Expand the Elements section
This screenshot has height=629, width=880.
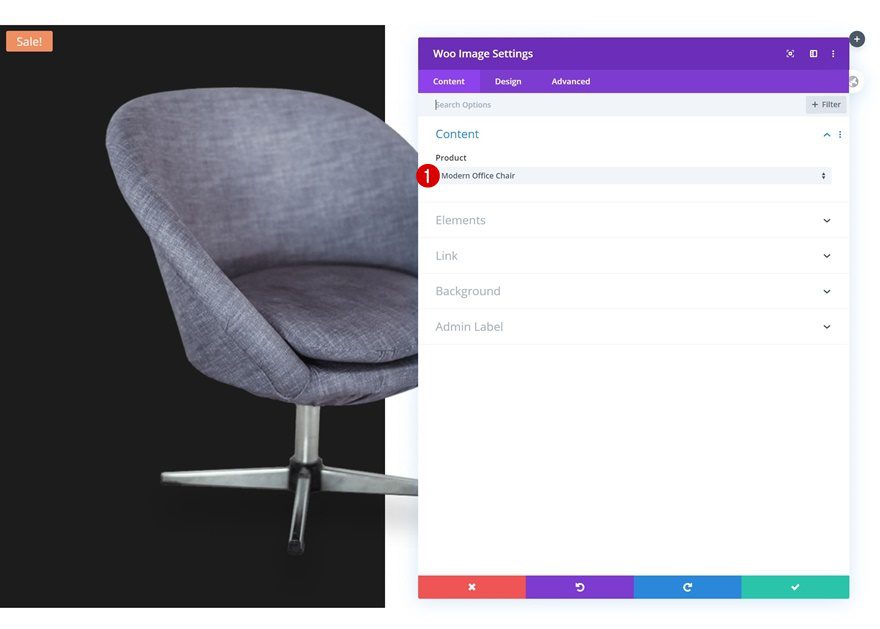(633, 221)
